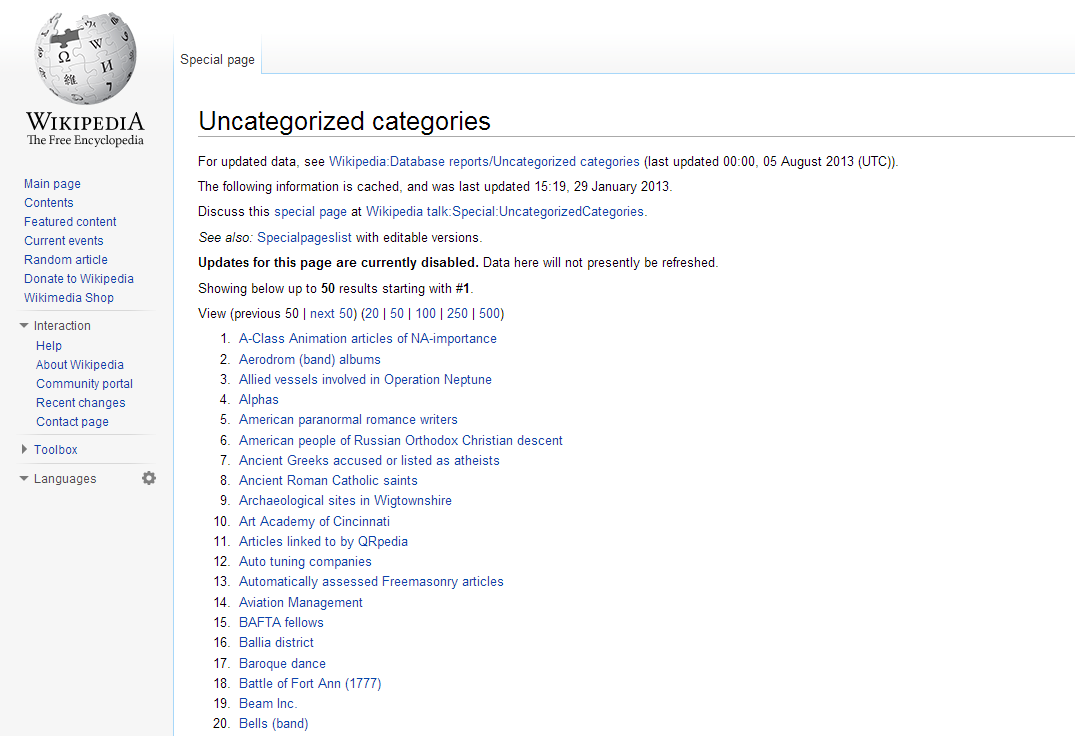The width and height of the screenshot is (1075, 736).
Task: Open Wikipedia talk:Special:UncategorizedCategories link
Action: (505, 212)
